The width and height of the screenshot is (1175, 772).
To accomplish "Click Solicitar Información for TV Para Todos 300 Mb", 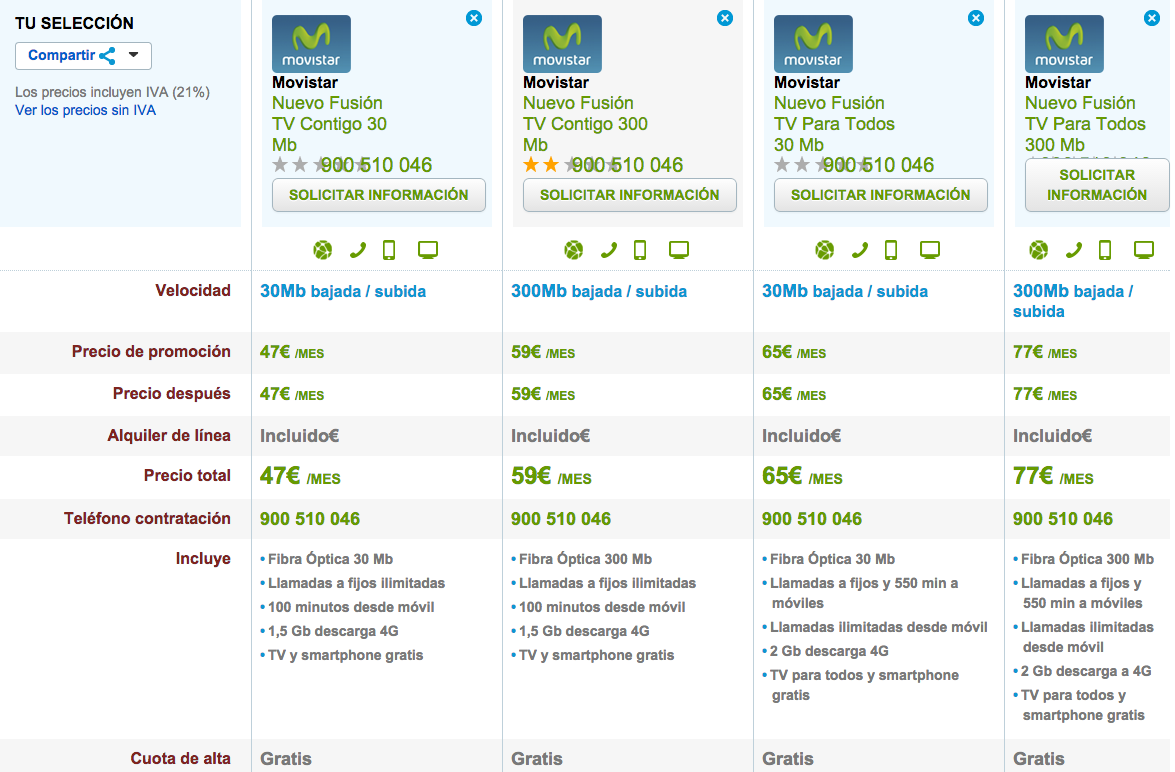I will 1097,185.
